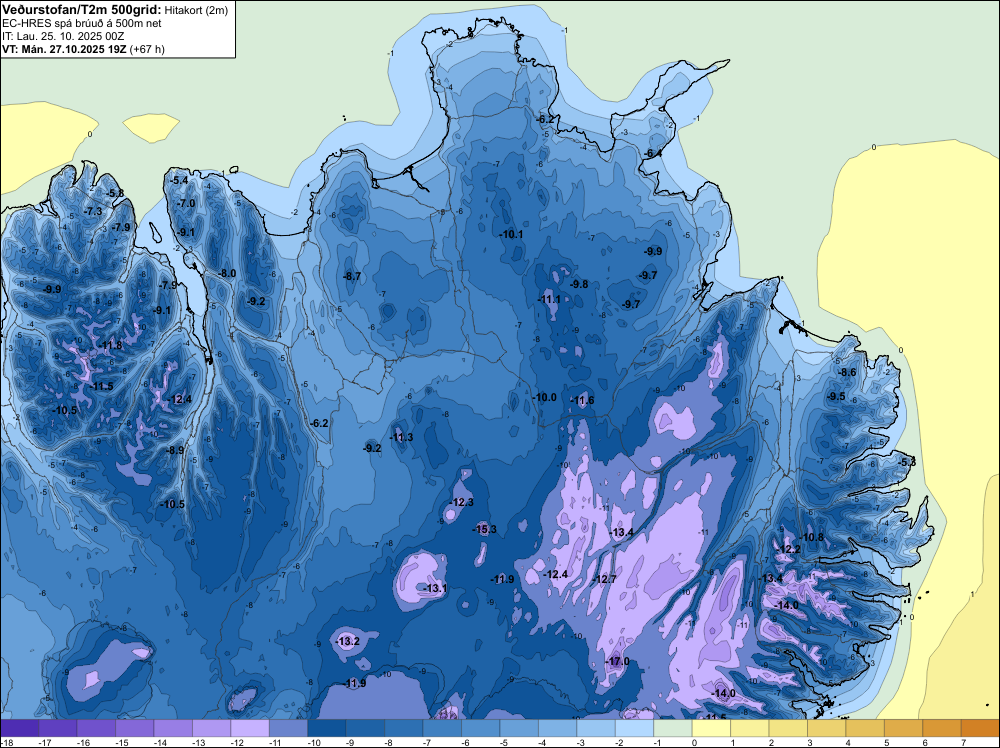Click the -10.0 temperature value
Screen dimensions: 1000x748
pyautogui.click(x=545, y=397)
